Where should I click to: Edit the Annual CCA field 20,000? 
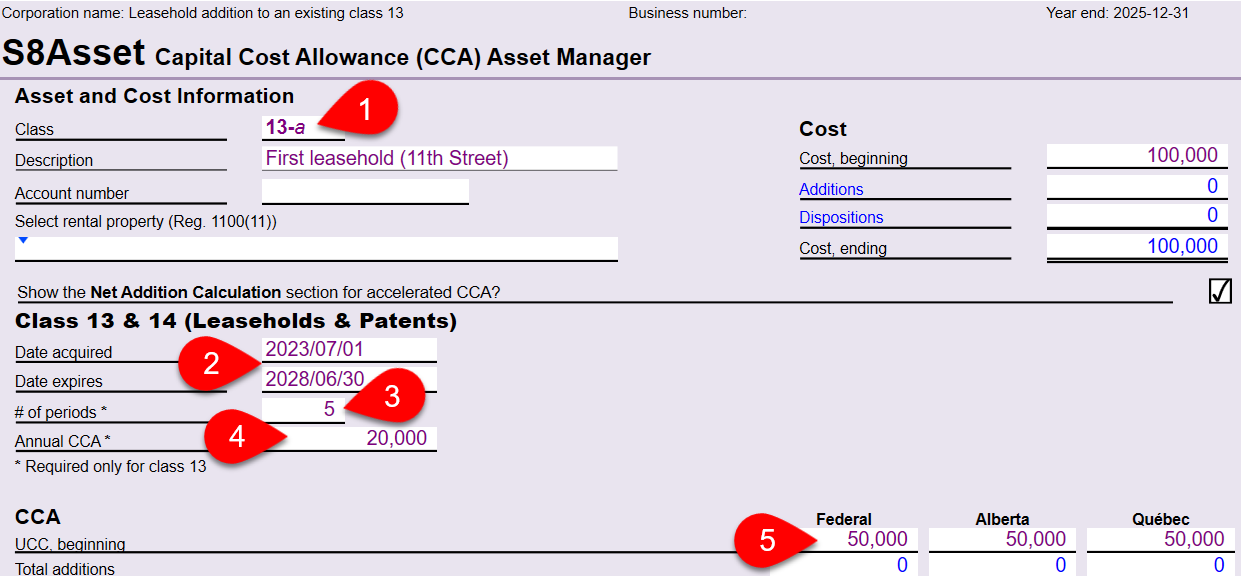point(349,438)
